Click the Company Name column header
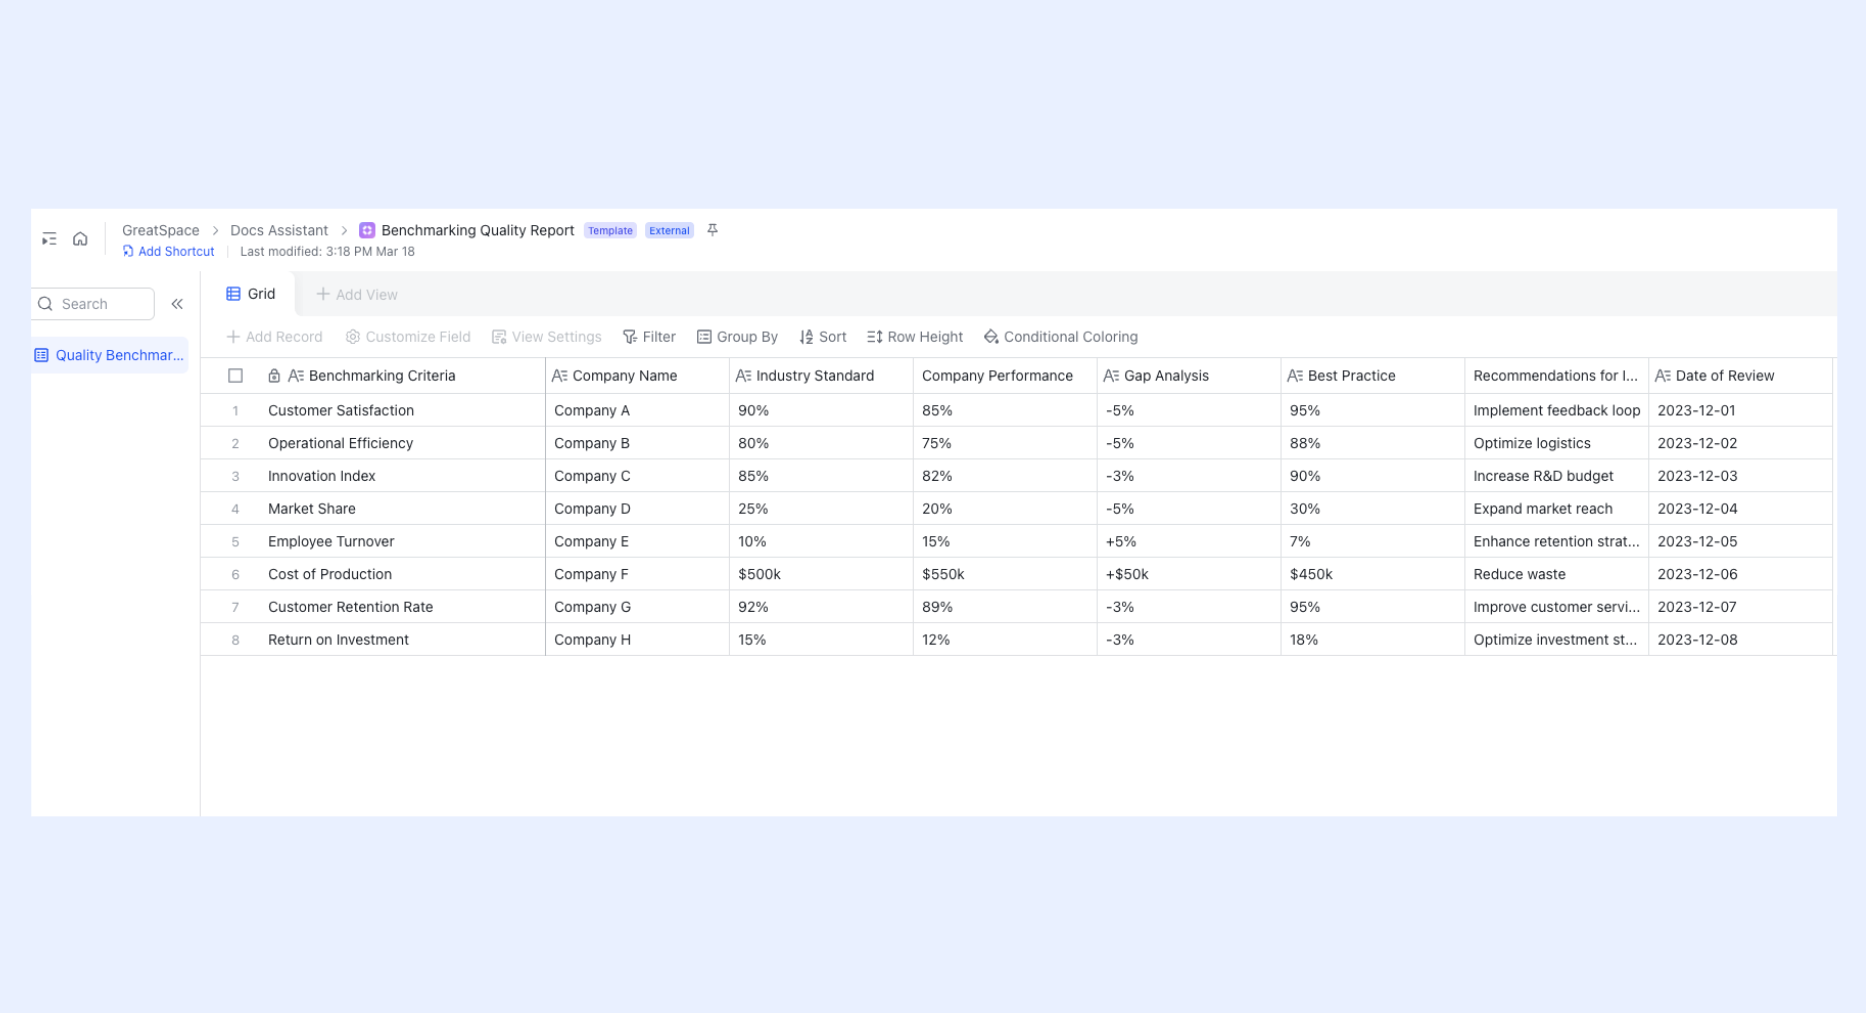Image resolution: width=1866 pixels, height=1013 pixels. pos(637,376)
